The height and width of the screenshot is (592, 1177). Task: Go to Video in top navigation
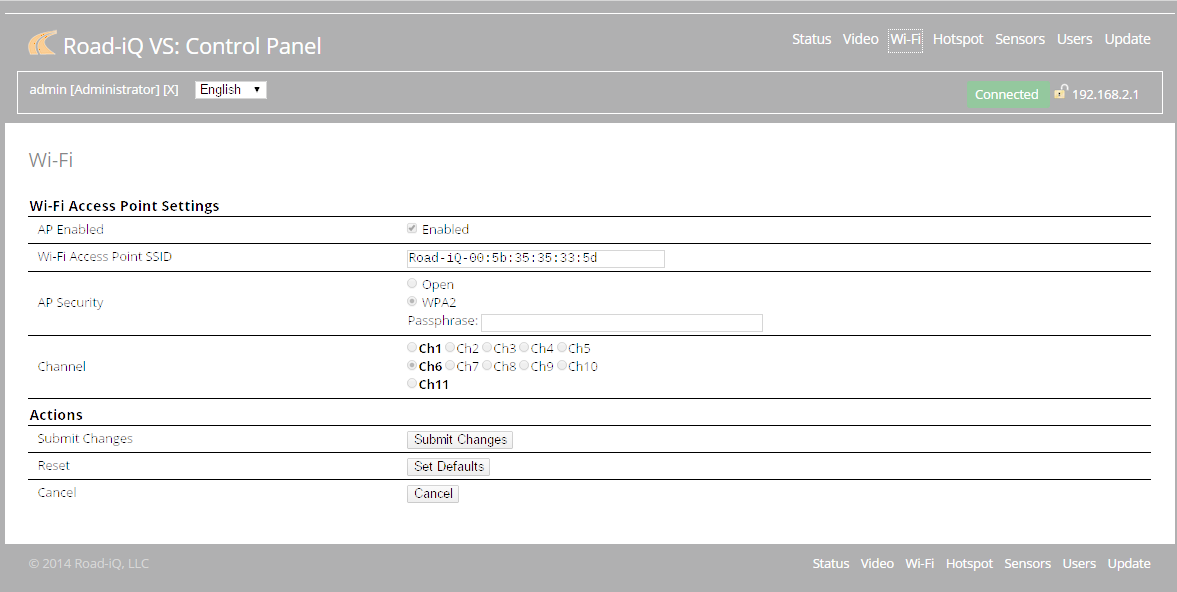click(860, 39)
